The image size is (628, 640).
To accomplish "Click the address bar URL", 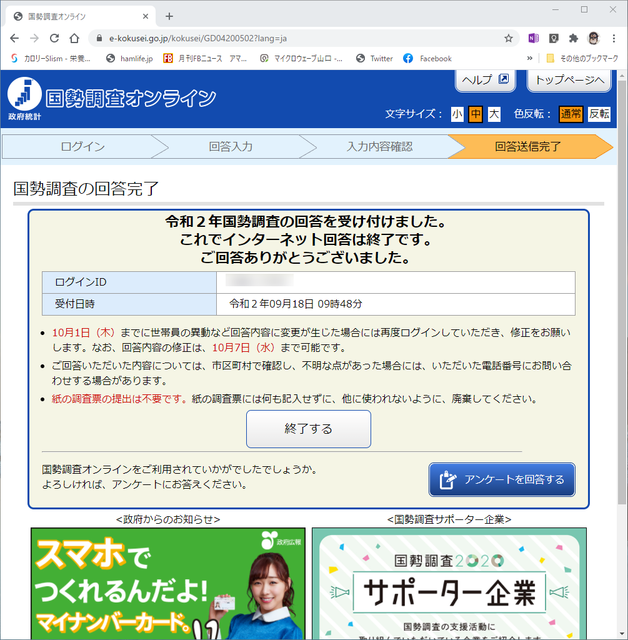I will click(x=198, y=38).
